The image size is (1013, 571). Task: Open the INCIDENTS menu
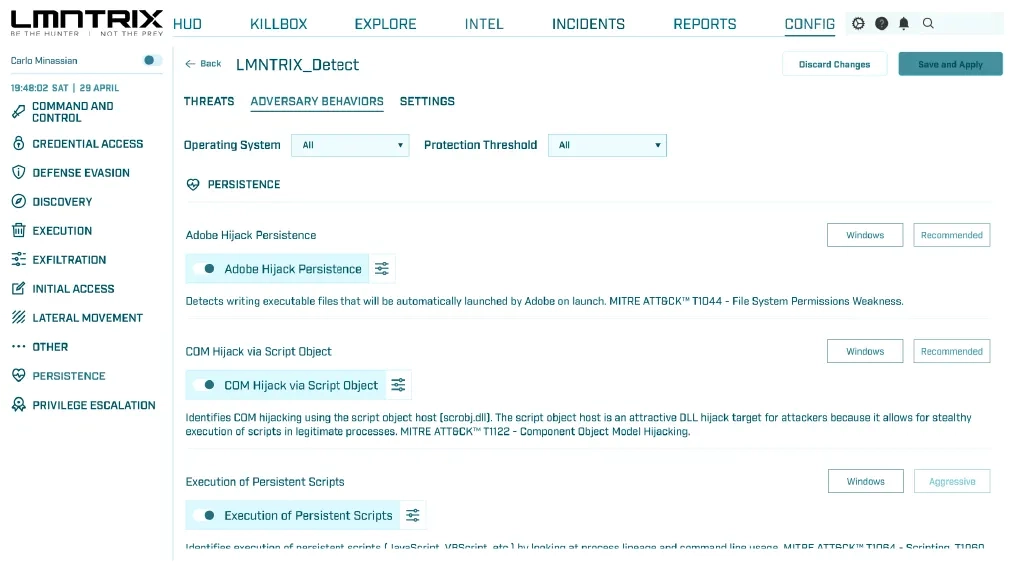pos(588,24)
